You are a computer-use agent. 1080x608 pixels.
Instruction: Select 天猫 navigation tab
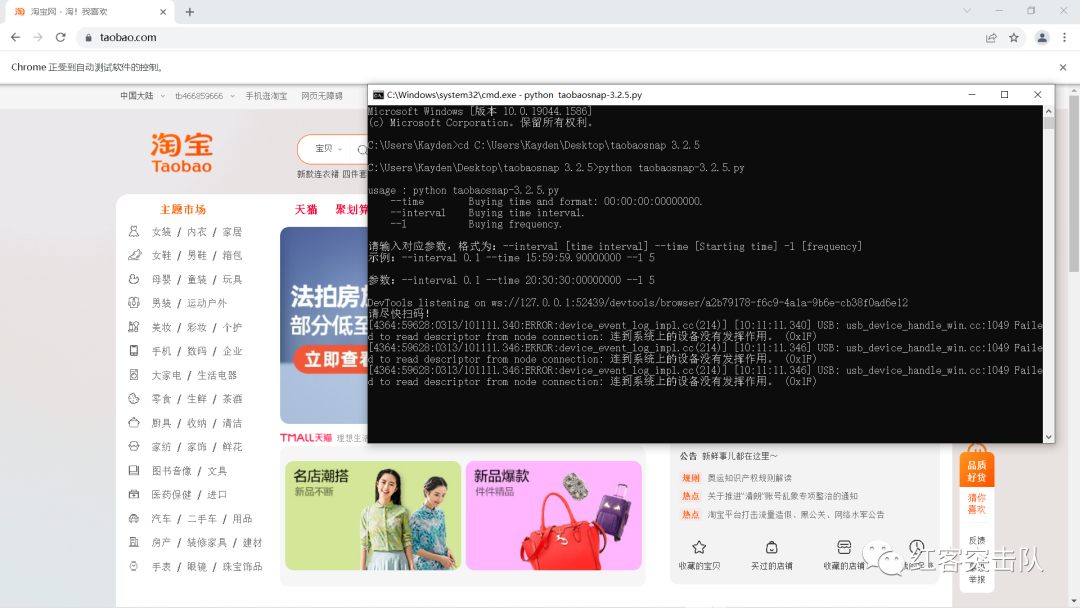click(x=306, y=209)
